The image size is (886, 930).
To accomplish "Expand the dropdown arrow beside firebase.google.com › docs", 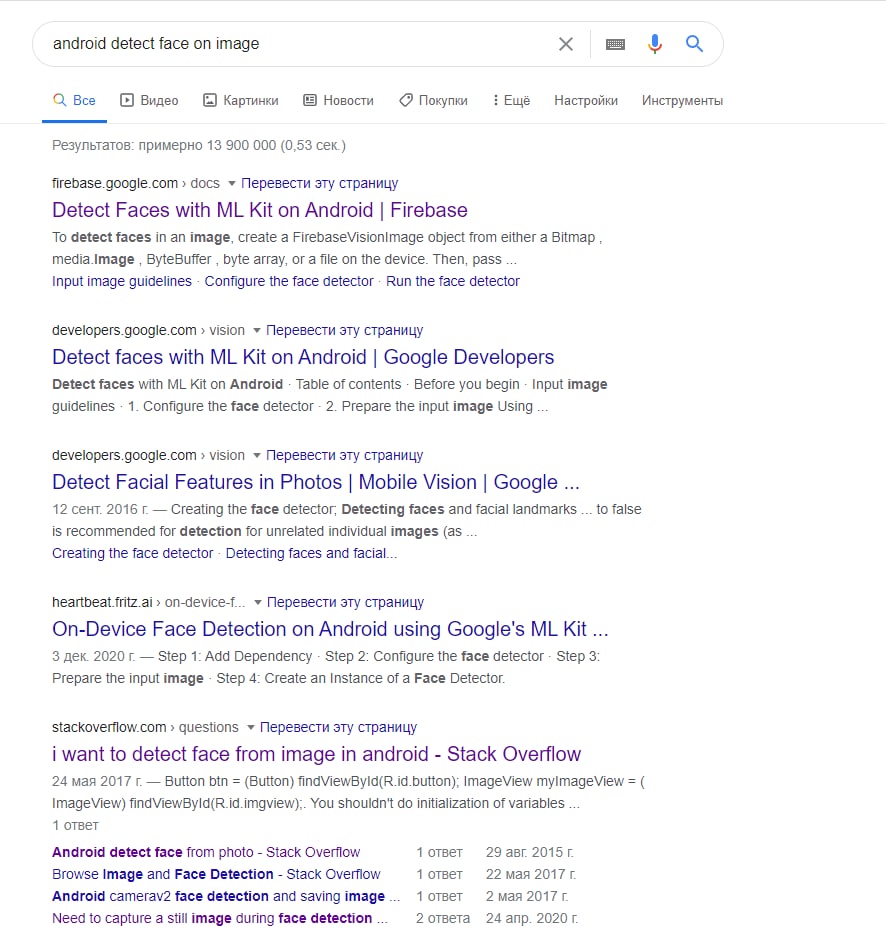I will tap(231, 183).
